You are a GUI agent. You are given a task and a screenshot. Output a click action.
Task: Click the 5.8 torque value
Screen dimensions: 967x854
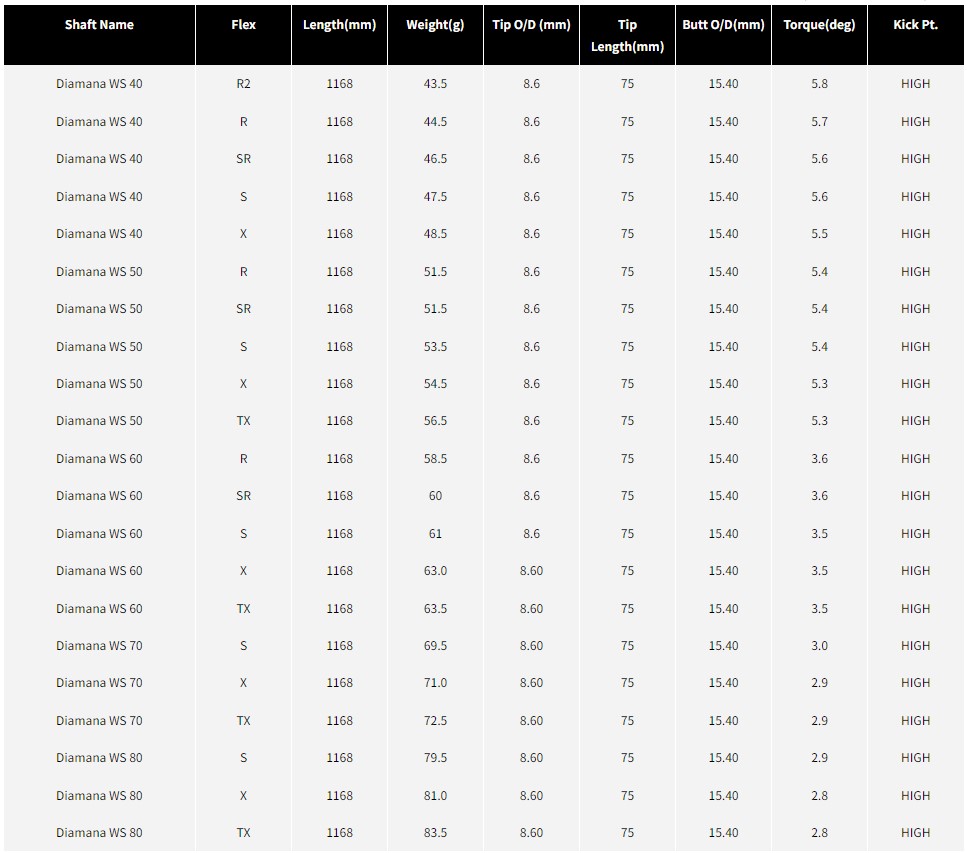coord(820,84)
